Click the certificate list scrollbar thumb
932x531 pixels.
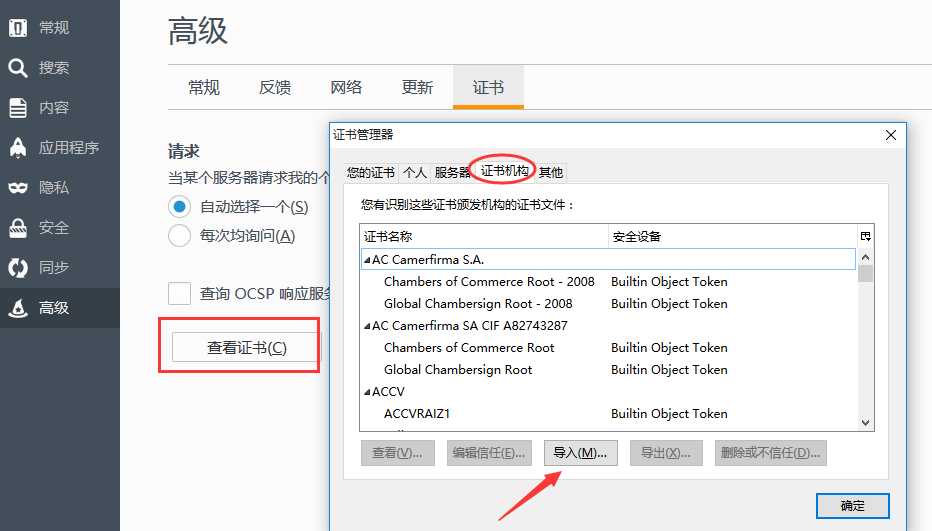[x=865, y=274]
